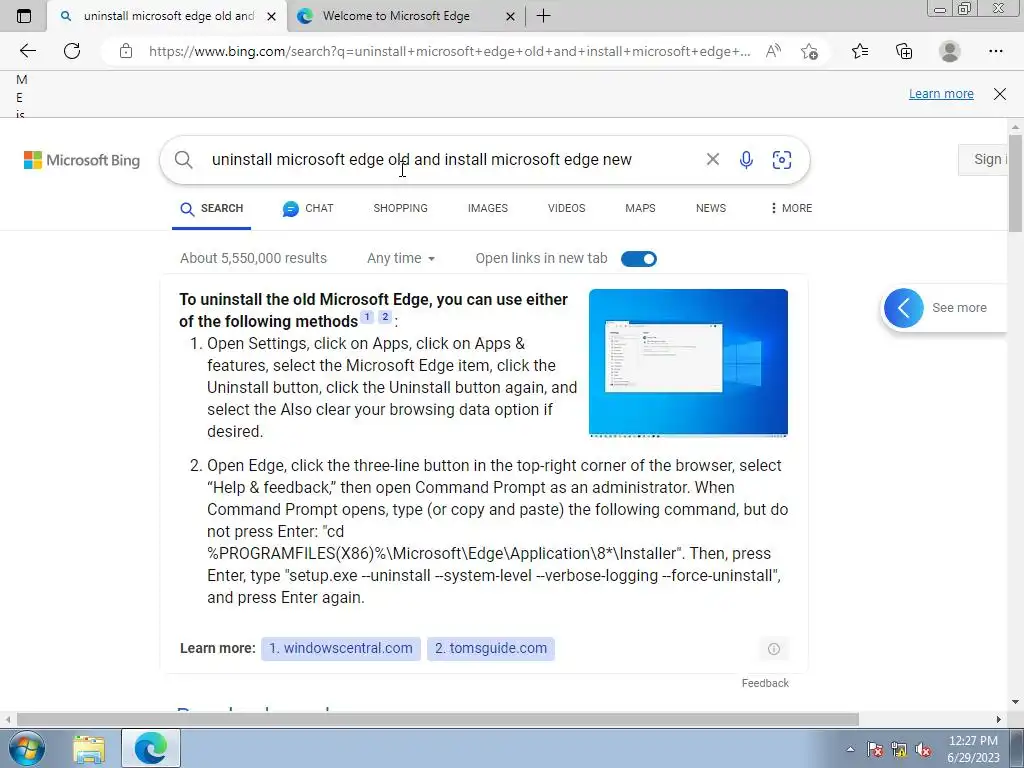This screenshot has height=768, width=1024.
Task: Clear the Bing search query
Action: coord(712,159)
